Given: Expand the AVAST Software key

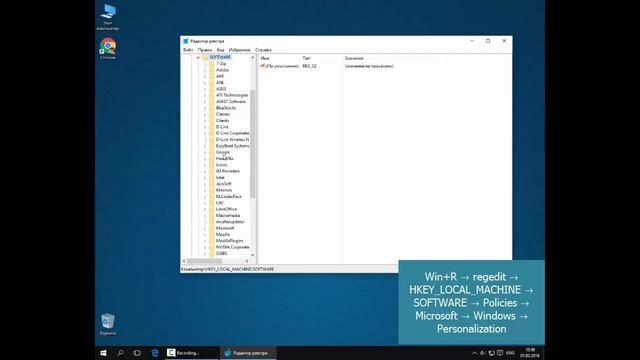Looking at the screenshot, I should (x=205, y=102).
